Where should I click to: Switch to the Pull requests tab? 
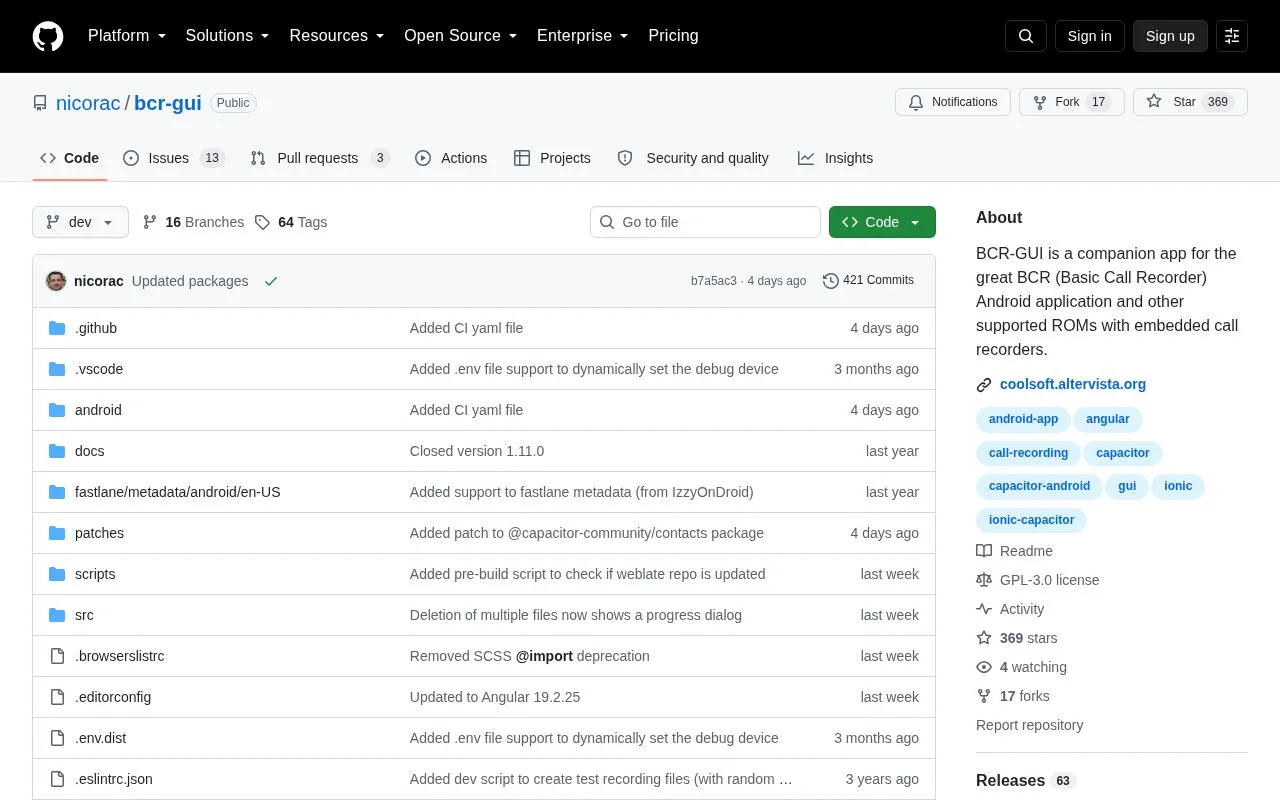319,158
